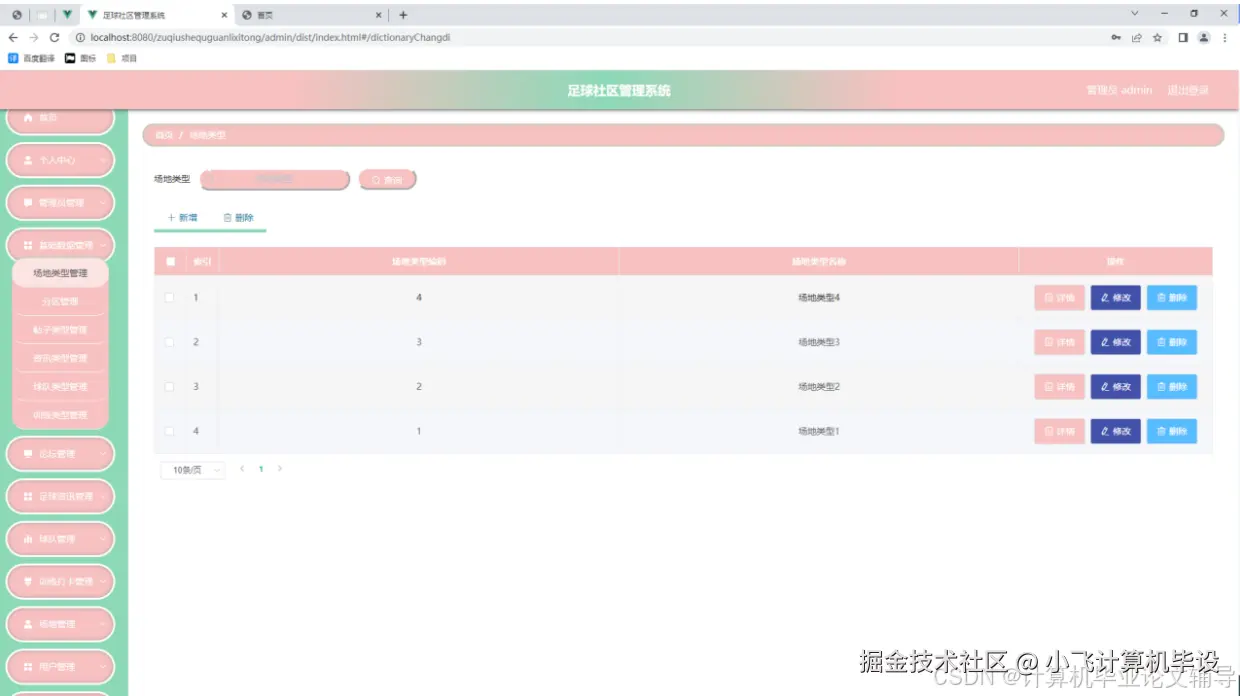Click the trash icon of toolbar 删除

tap(227, 217)
